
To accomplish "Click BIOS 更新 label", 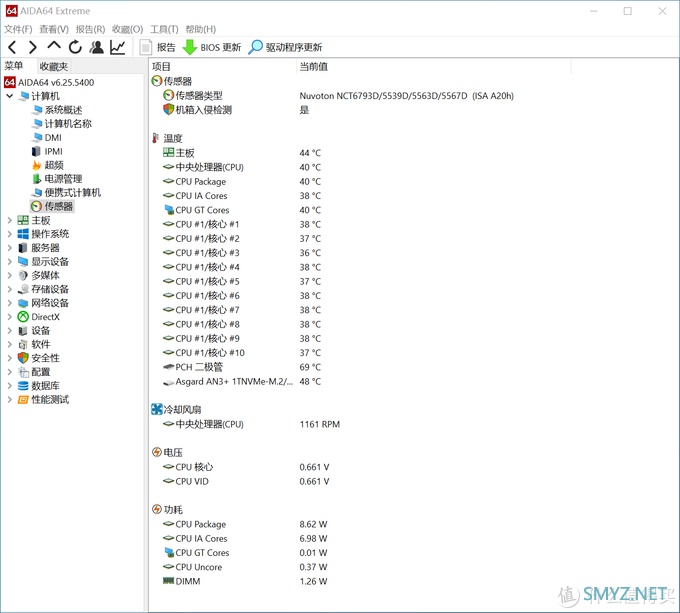I will click(x=221, y=47).
